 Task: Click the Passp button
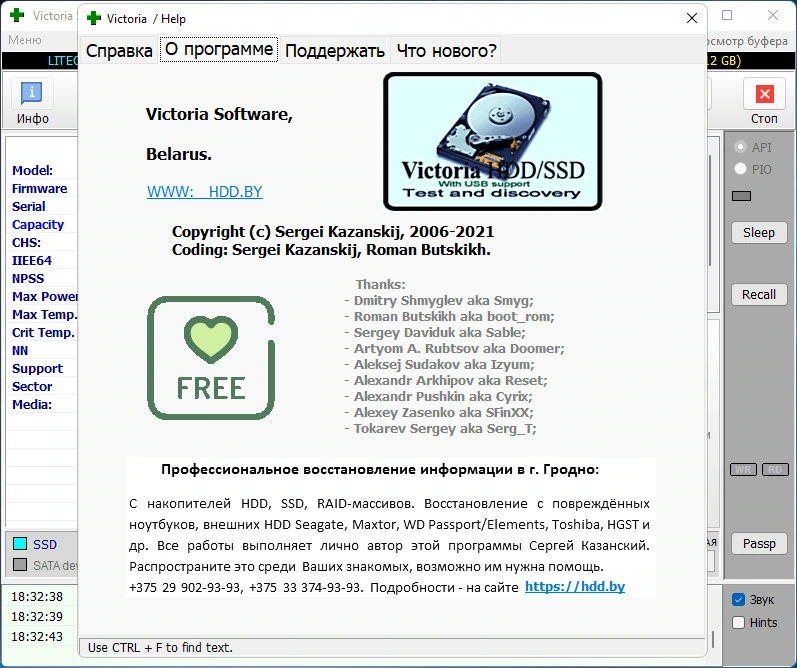[x=759, y=543]
